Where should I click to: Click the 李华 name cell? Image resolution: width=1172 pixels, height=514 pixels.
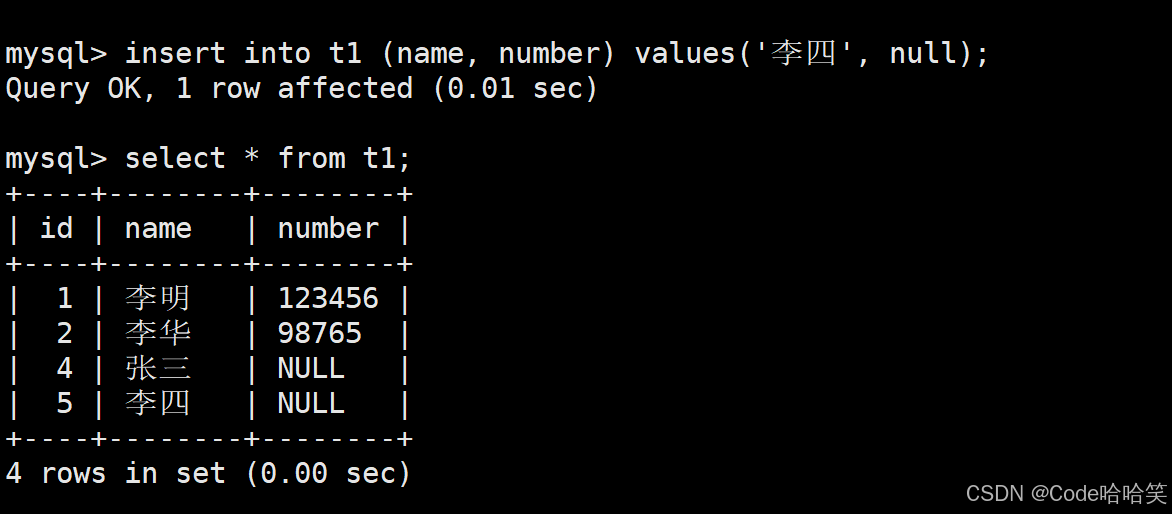click(158, 333)
